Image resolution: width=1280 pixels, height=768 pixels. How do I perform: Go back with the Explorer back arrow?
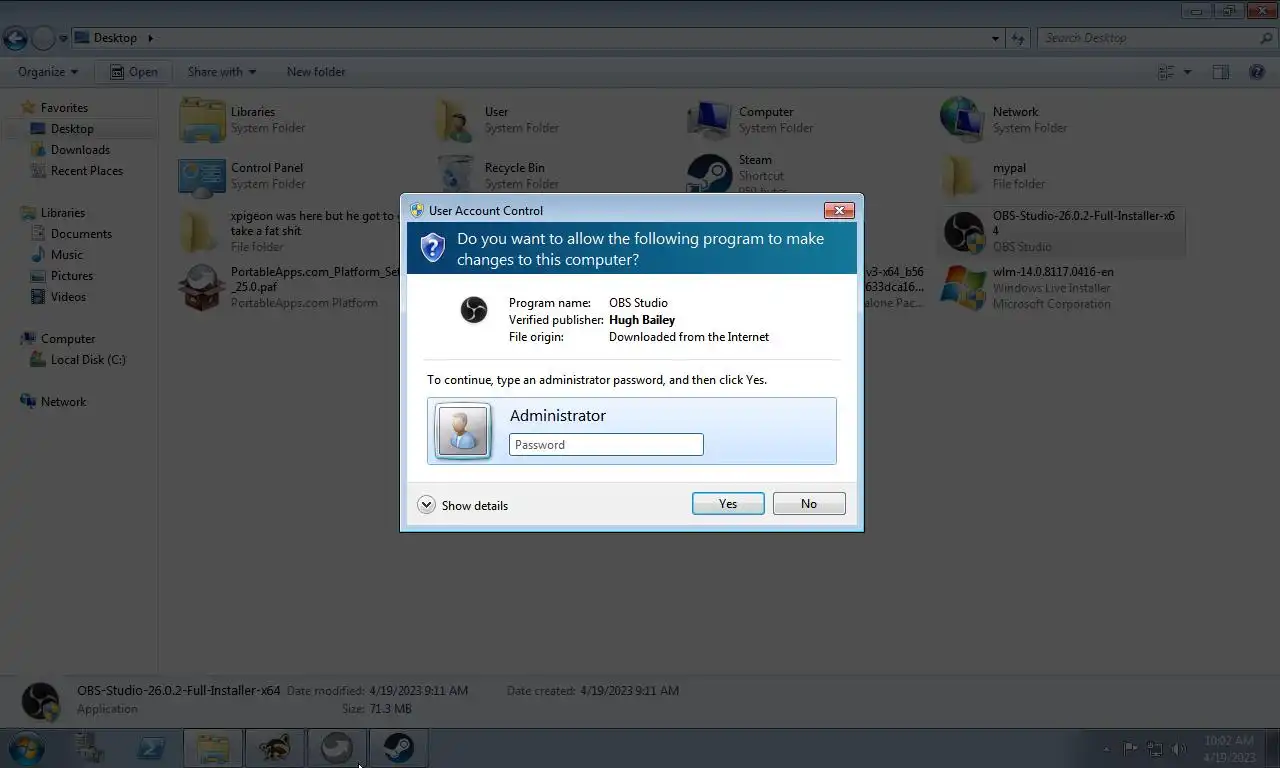coord(14,38)
